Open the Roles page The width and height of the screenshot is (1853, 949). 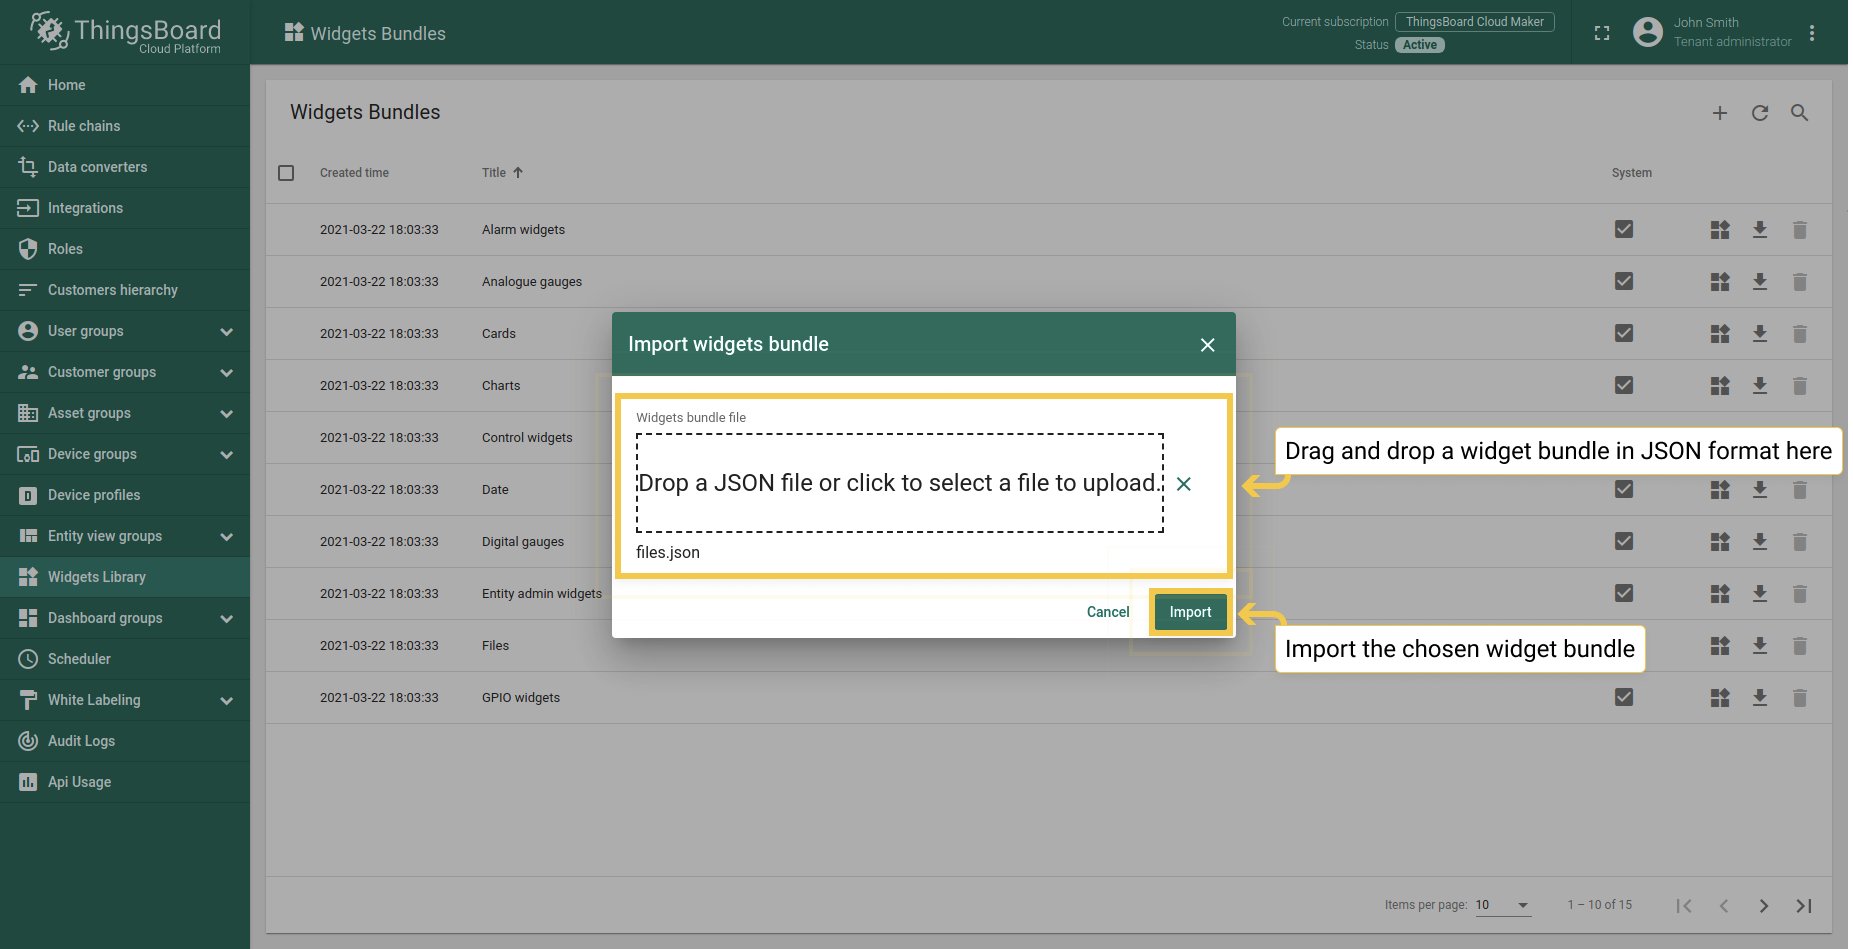[125, 249]
